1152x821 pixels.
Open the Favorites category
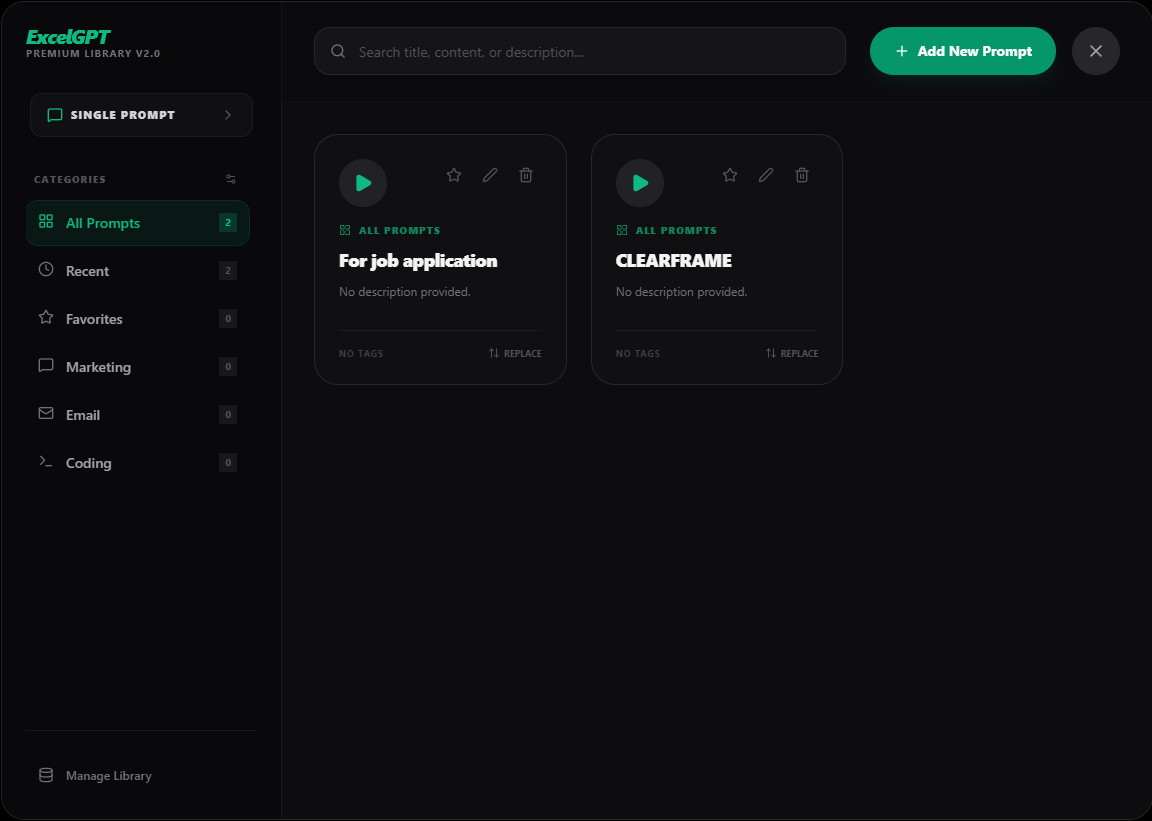[138, 319]
